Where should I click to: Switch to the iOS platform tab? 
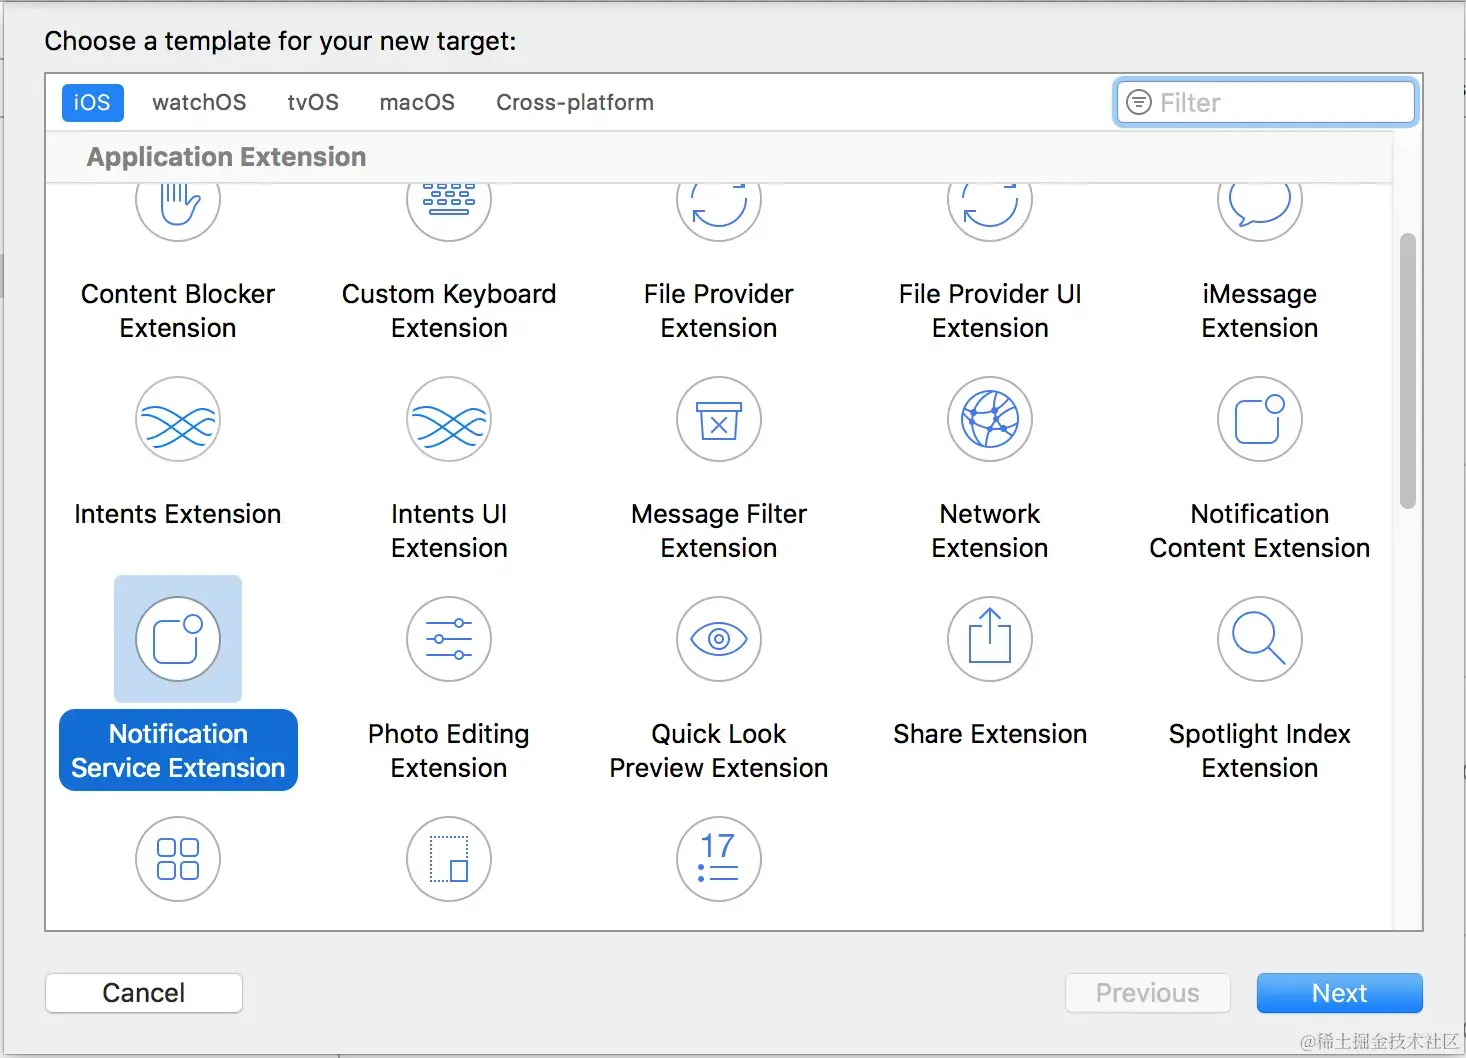click(92, 102)
